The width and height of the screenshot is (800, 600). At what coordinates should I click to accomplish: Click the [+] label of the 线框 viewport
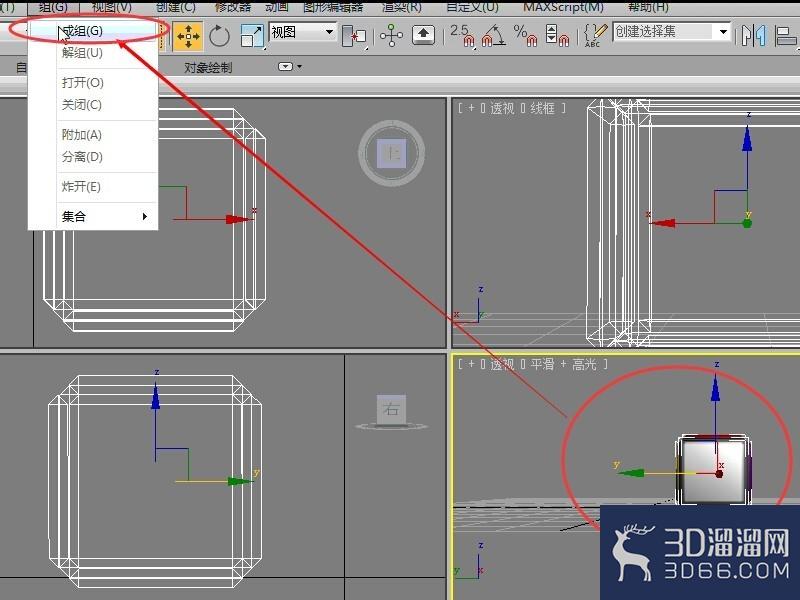pyautogui.click(x=471, y=108)
